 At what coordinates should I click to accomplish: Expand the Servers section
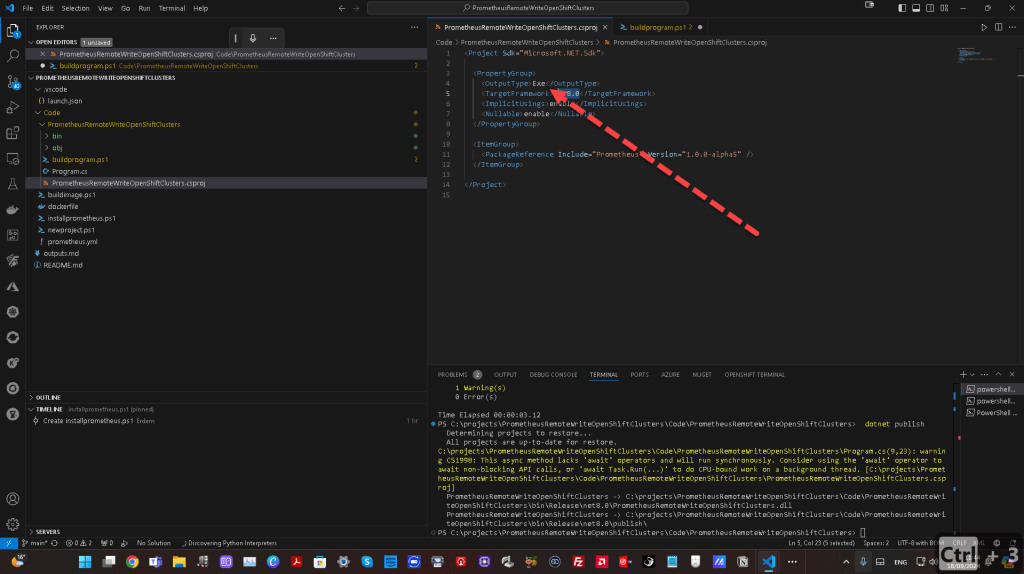click(31, 532)
